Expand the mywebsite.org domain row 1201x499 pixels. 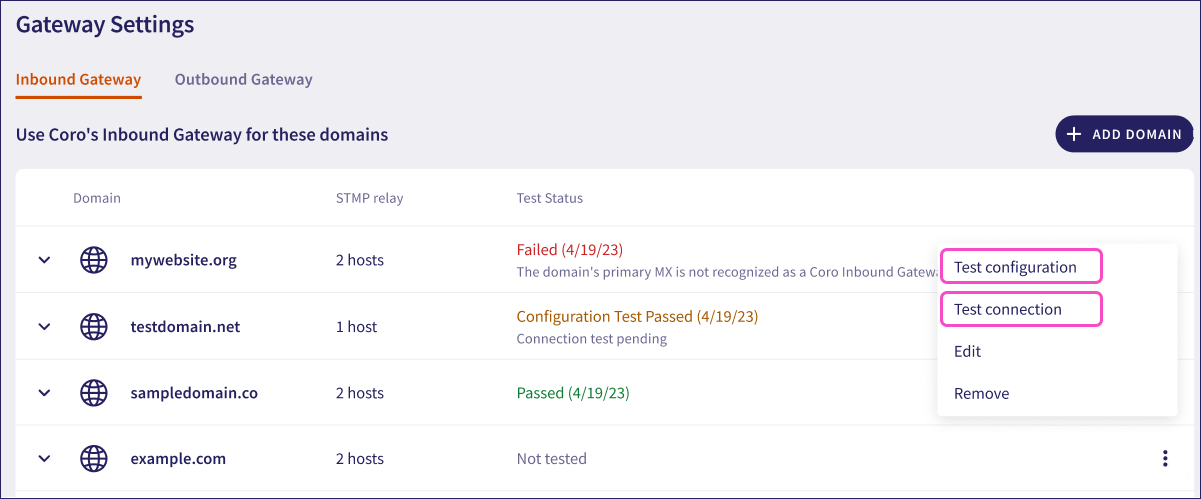(x=44, y=260)
